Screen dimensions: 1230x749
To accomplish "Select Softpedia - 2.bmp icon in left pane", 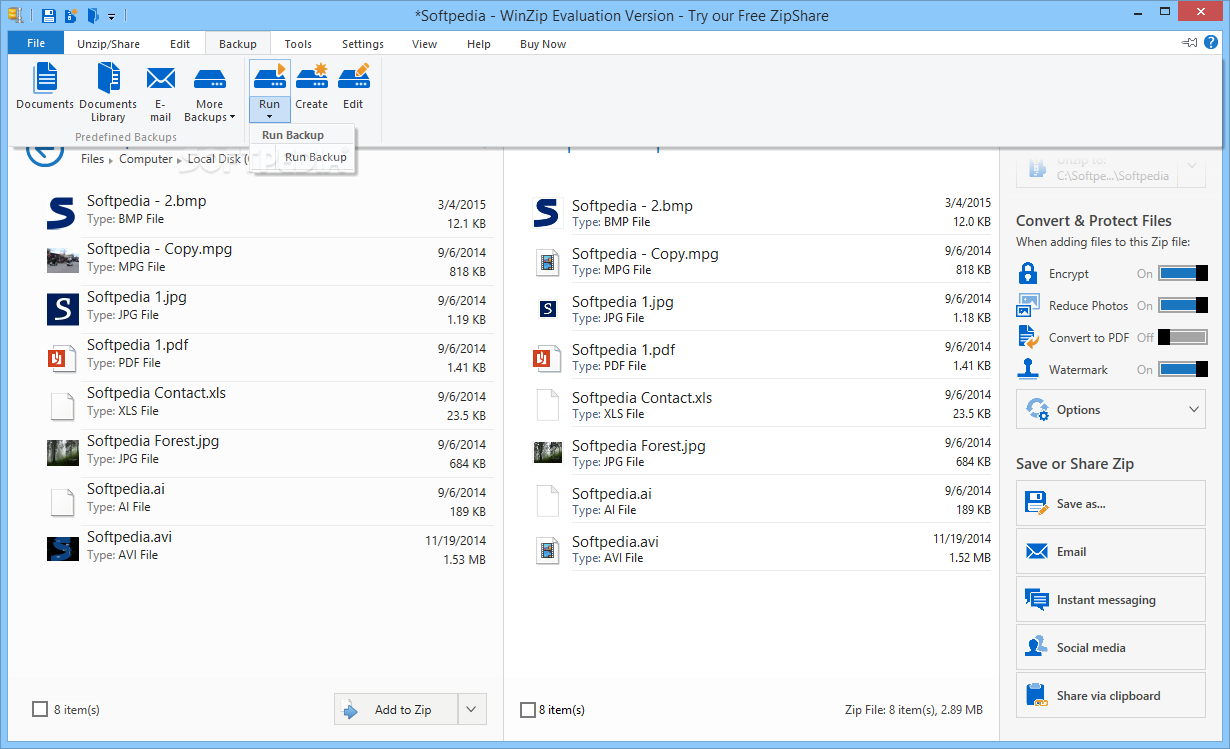I will click(62, 212).
